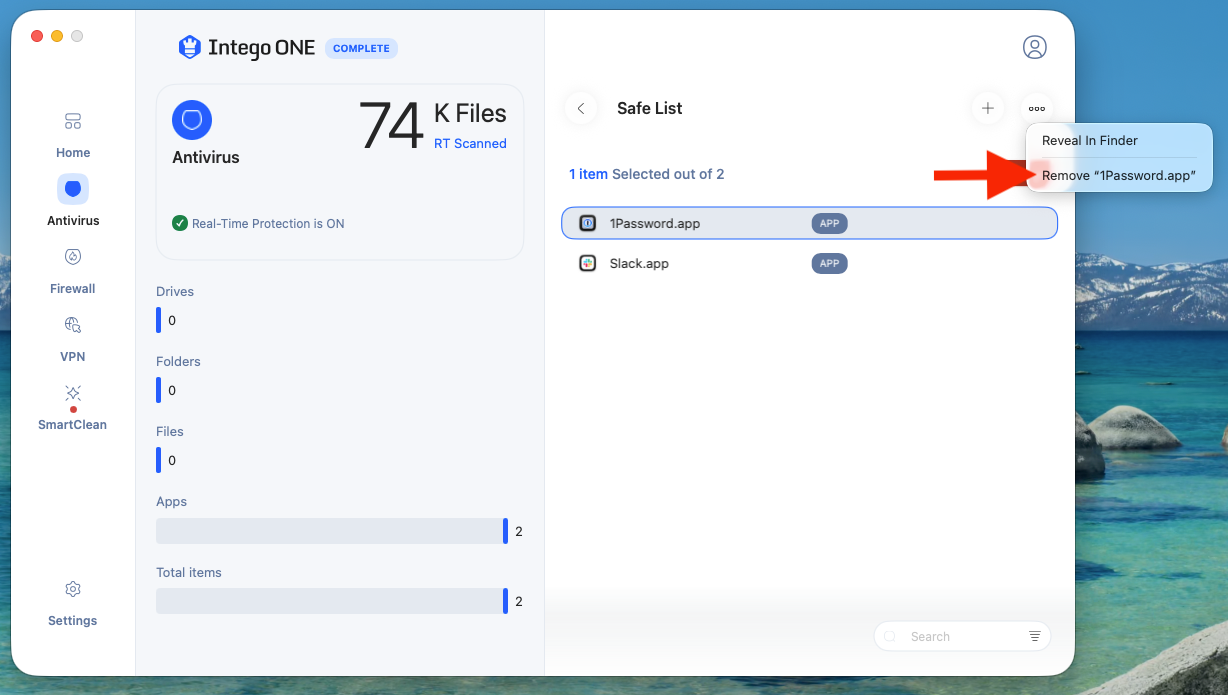The height and width of the screenshot is (695, 1228).
Task: Open the Home section in sidebar
Action: click(x=73, y=135)
